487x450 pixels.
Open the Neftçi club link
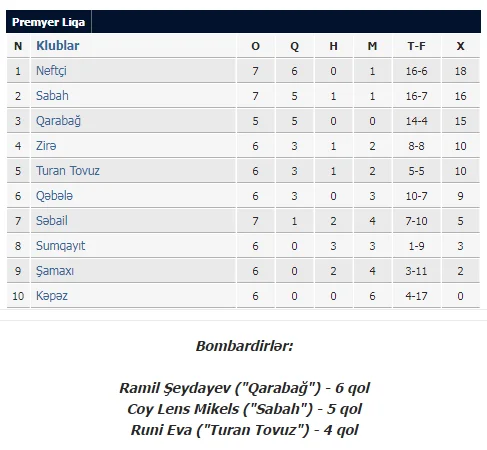coord(51,71)
